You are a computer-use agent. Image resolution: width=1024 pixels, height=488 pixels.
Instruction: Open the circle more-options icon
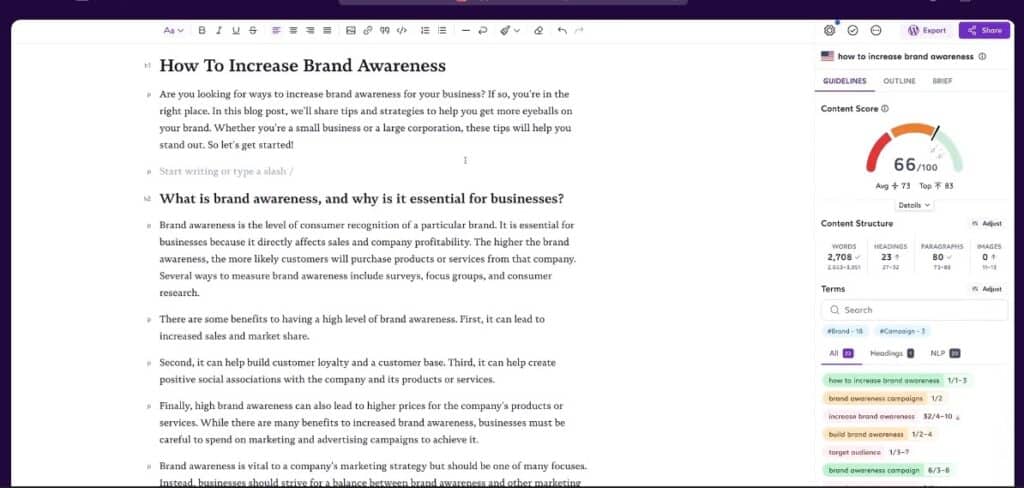[x=876, y=30]
